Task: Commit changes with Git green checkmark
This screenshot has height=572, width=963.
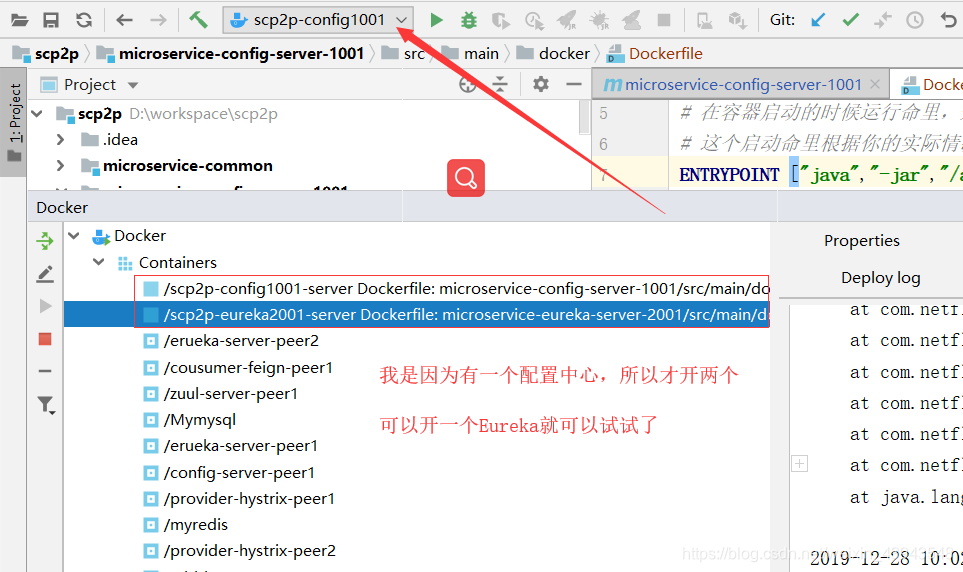Action: coord(851,20)
